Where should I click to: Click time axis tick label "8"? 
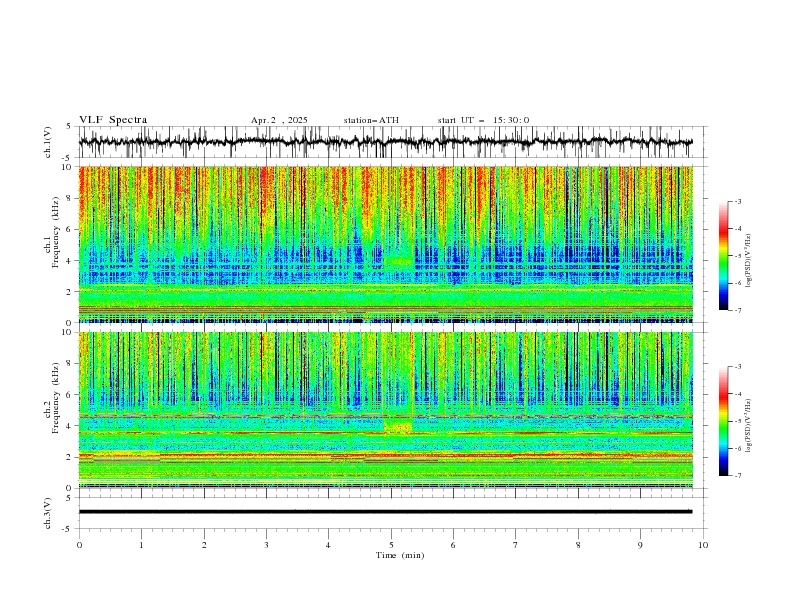click(x=578, y=545)
